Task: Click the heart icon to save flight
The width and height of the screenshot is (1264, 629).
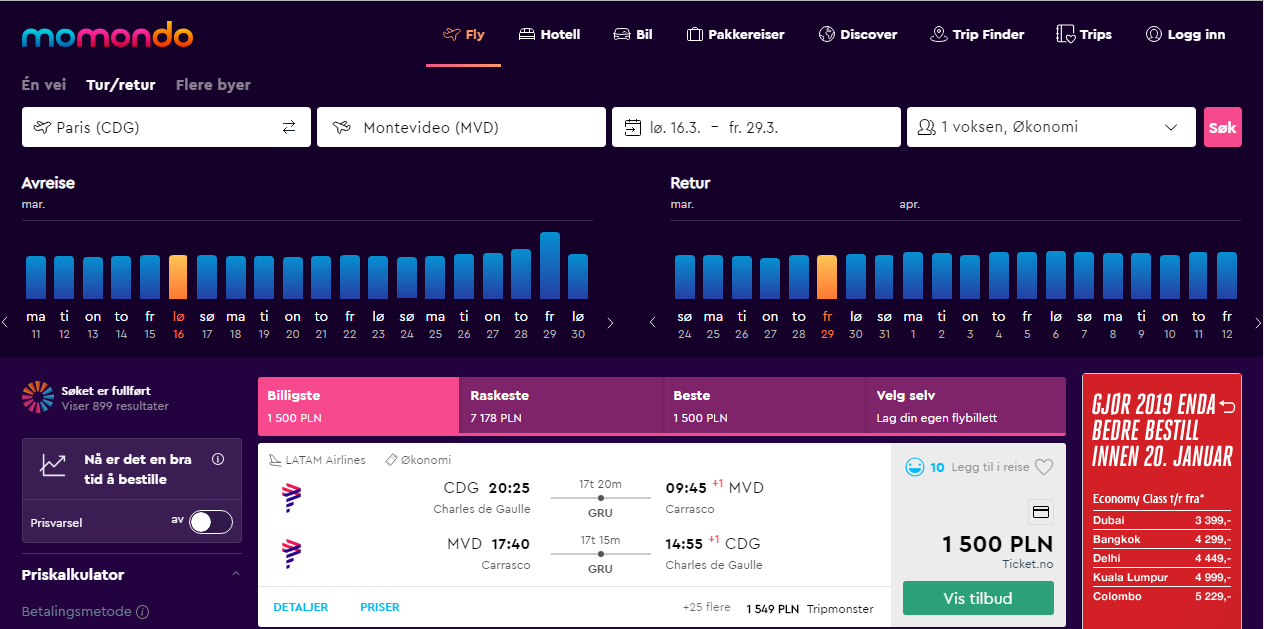Action: tap(1044, 467)
